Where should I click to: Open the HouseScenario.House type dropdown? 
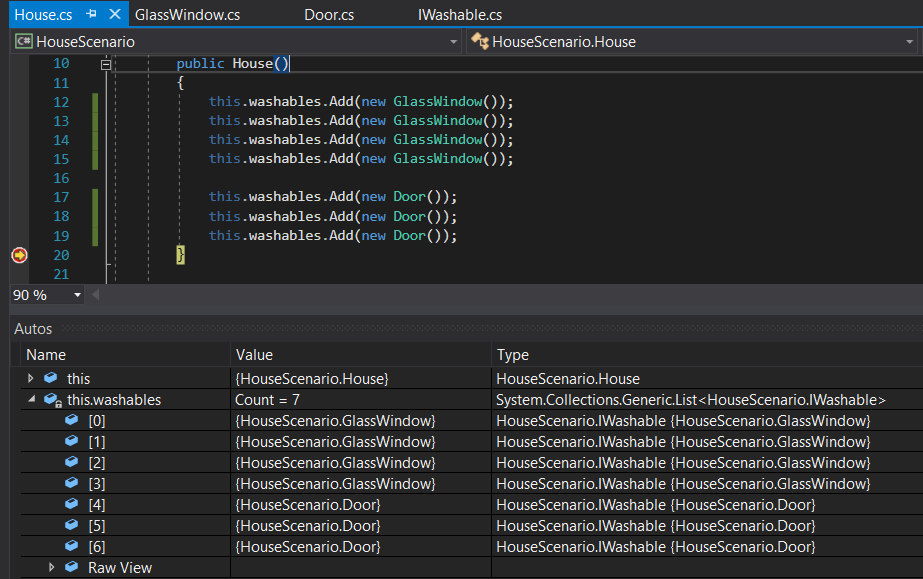909,42
